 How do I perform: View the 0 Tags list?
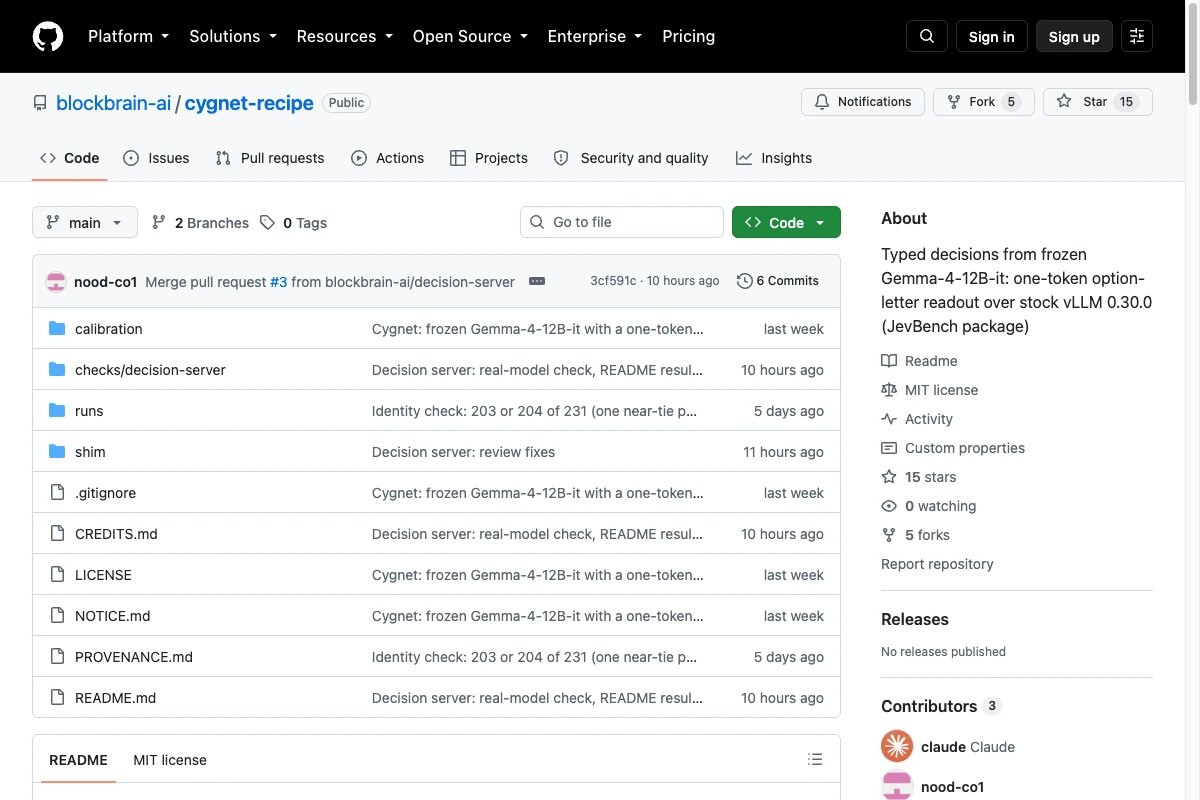(x=293, y=223)
